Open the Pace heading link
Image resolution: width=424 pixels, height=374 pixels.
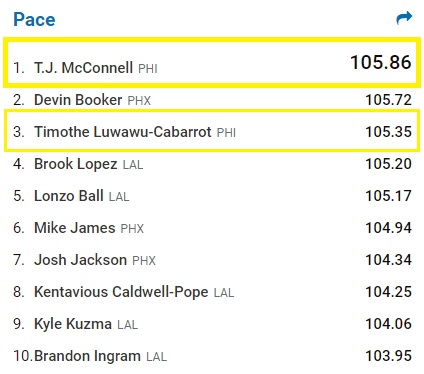coord(34,19)
